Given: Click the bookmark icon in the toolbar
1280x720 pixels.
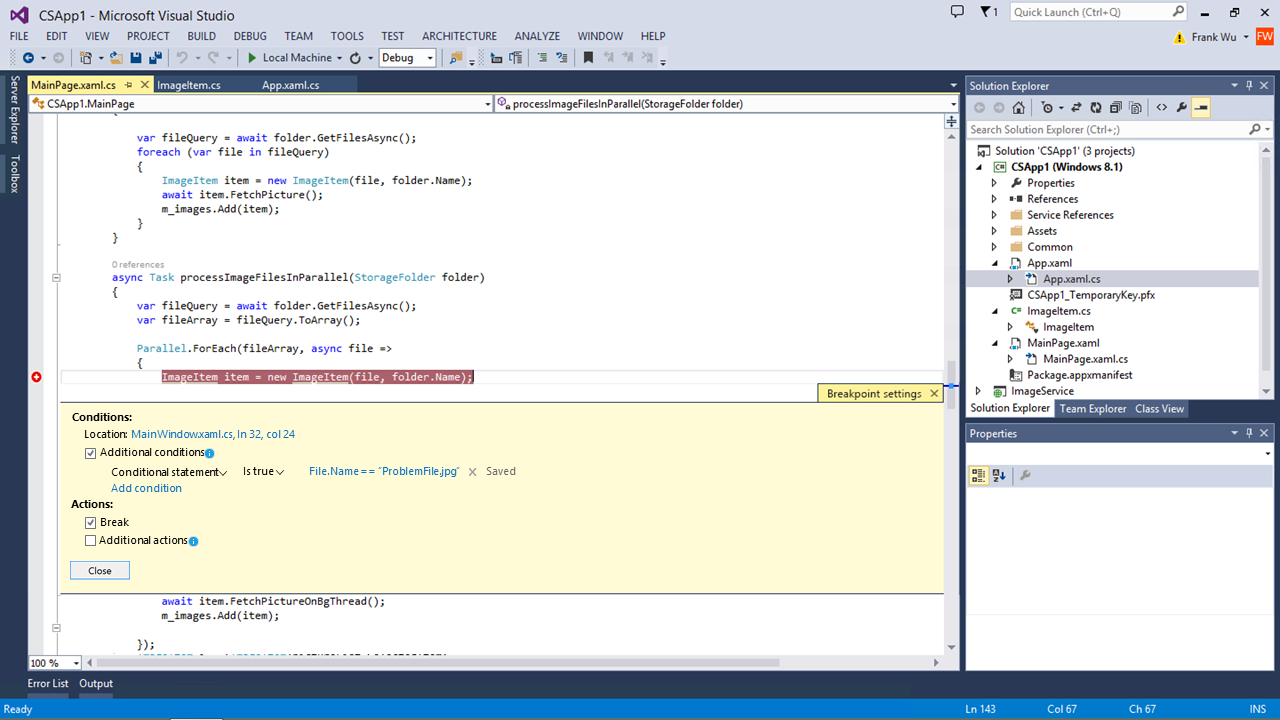Looking at the screenshot, I should coord(588,58).
